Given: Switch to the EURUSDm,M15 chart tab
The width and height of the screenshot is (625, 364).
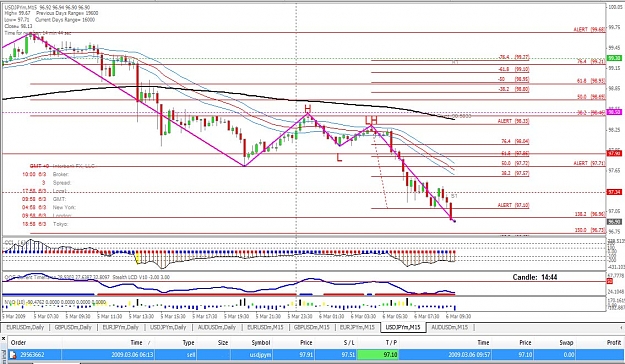Looking at the screenshot, I should pyautogui.click(x=265, y=327).
